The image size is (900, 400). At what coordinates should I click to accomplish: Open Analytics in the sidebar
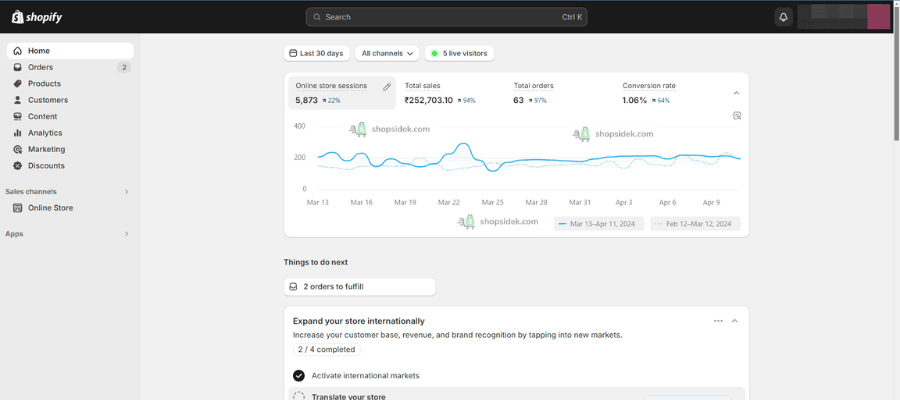[x=44, y=133]
